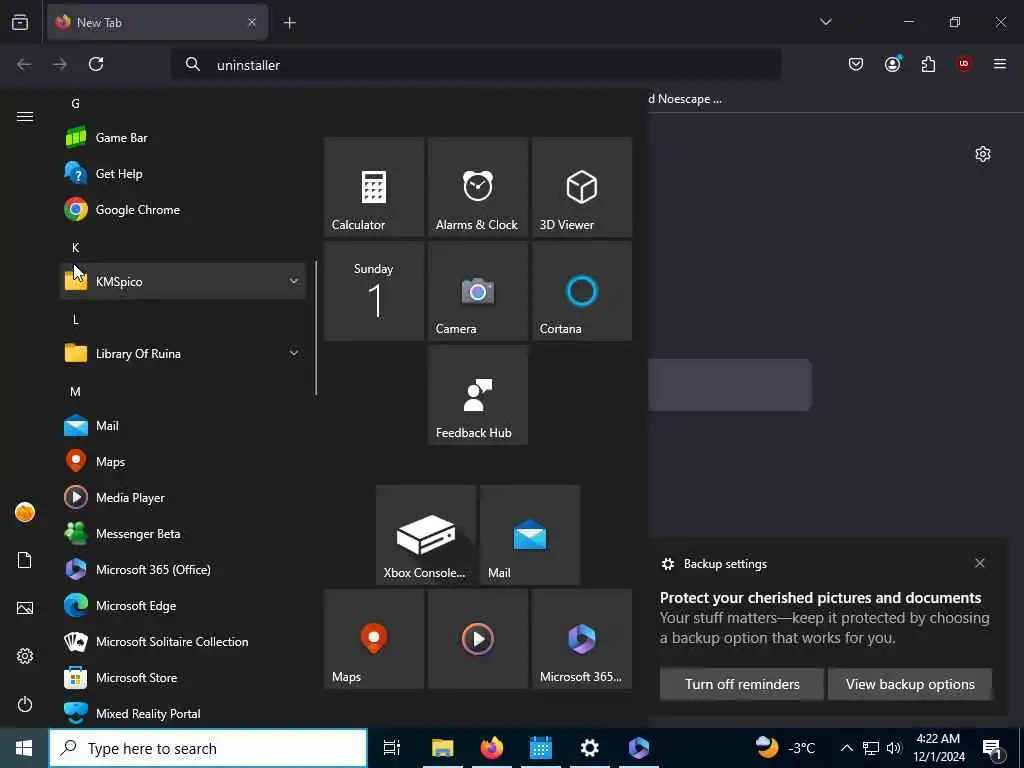Click Turn off reminders button

(742, 684)
